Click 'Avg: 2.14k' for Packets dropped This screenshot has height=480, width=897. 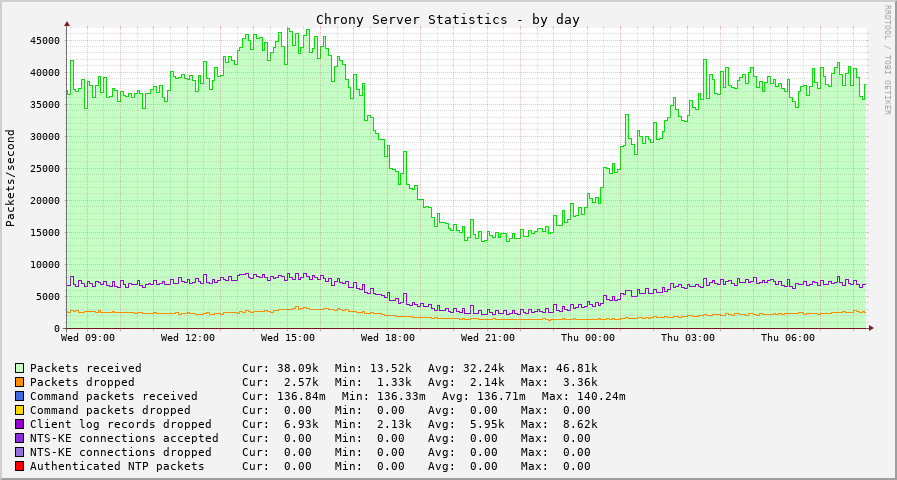pyautogui.click(x=466, y=382)
